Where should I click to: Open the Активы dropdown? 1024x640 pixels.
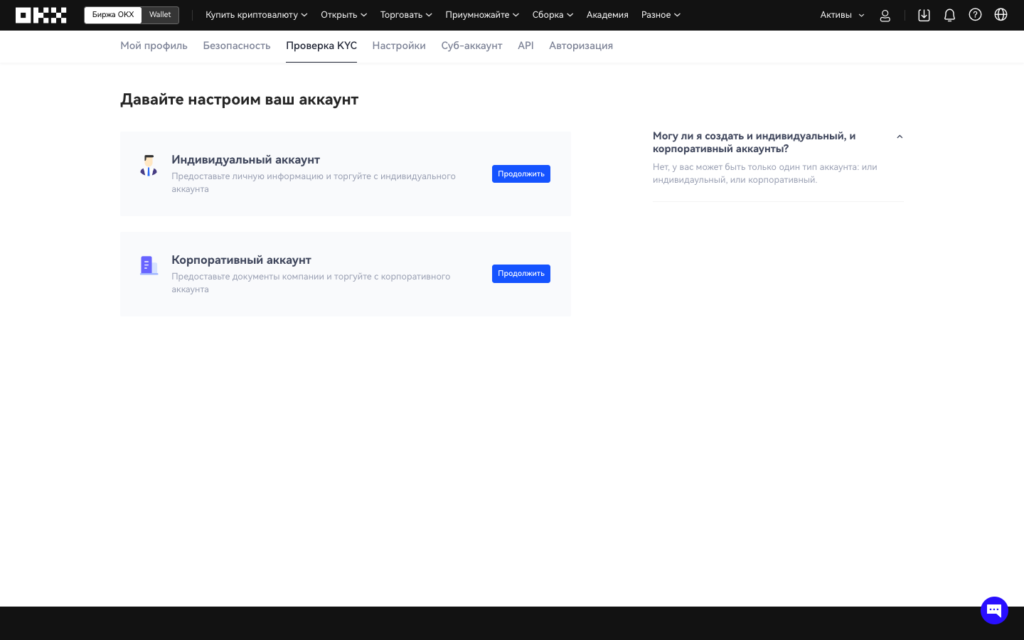tap(842, 15)
